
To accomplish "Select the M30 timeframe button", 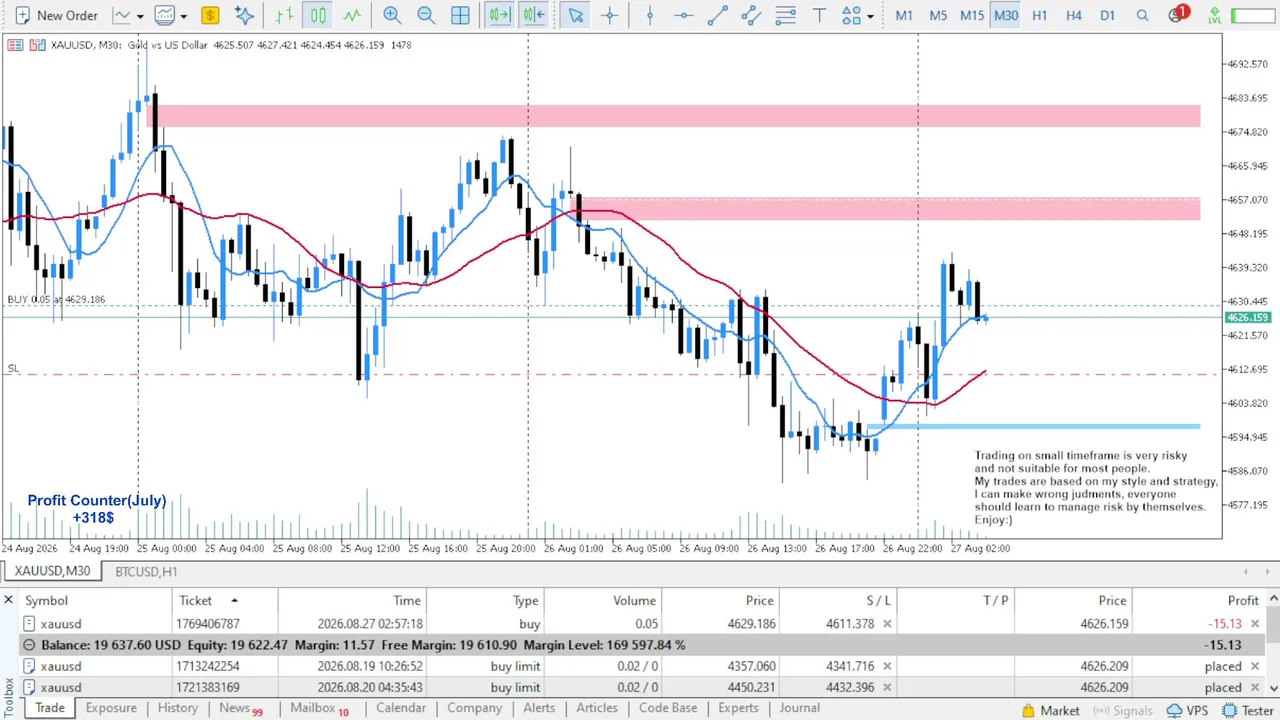I will (x=1006, y=15).
